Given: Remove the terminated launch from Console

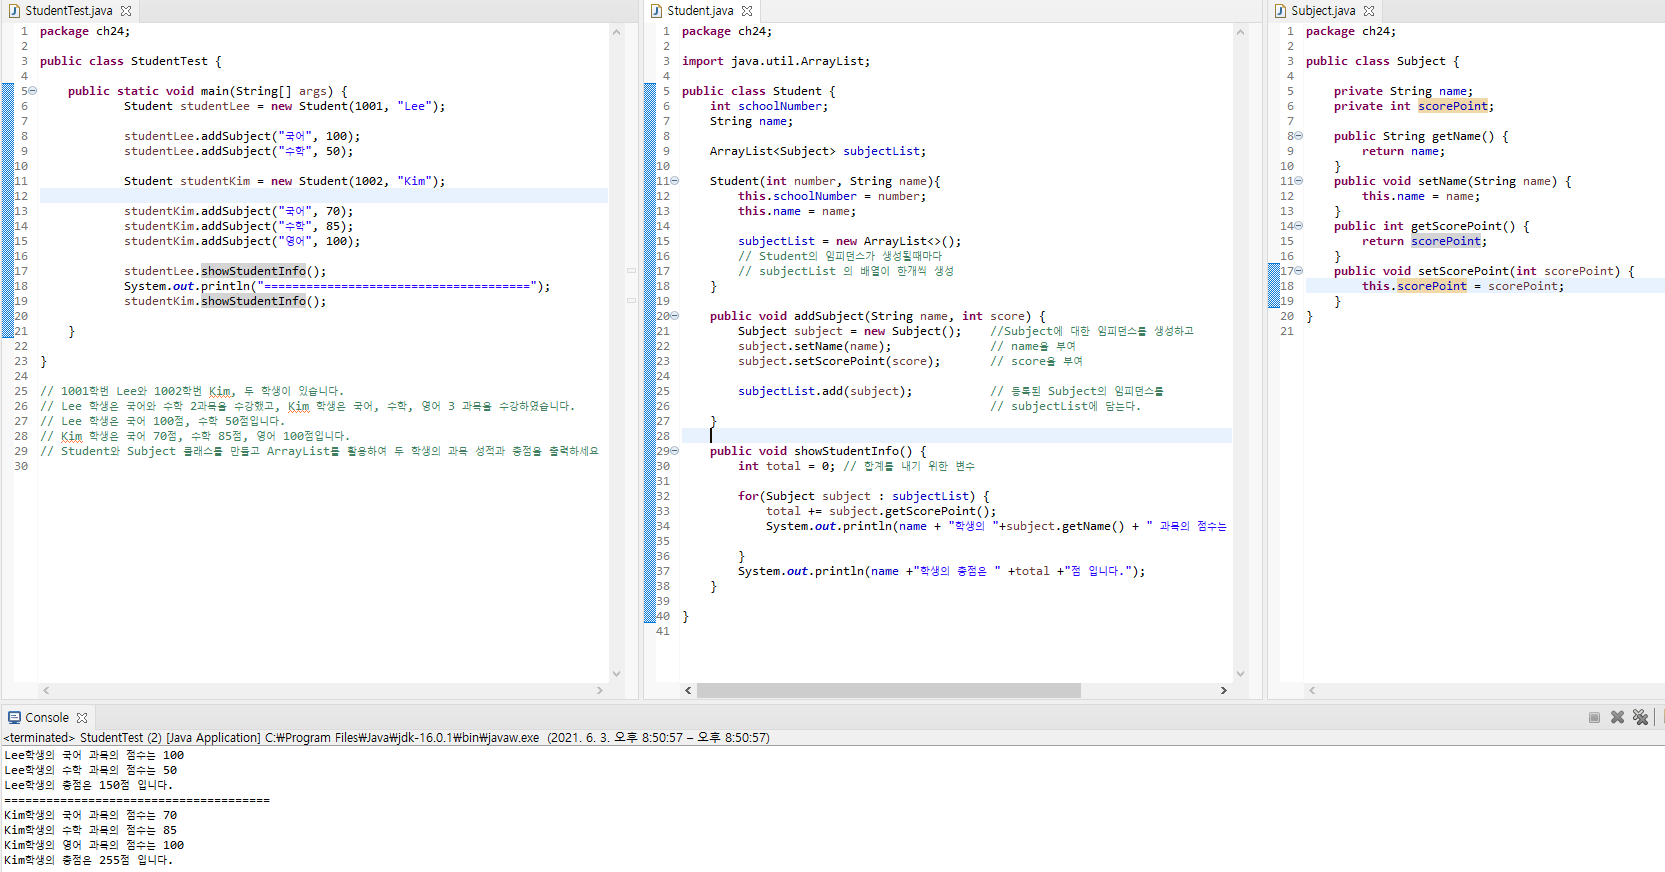Looking at the screenshot, I should (1617, 718).
